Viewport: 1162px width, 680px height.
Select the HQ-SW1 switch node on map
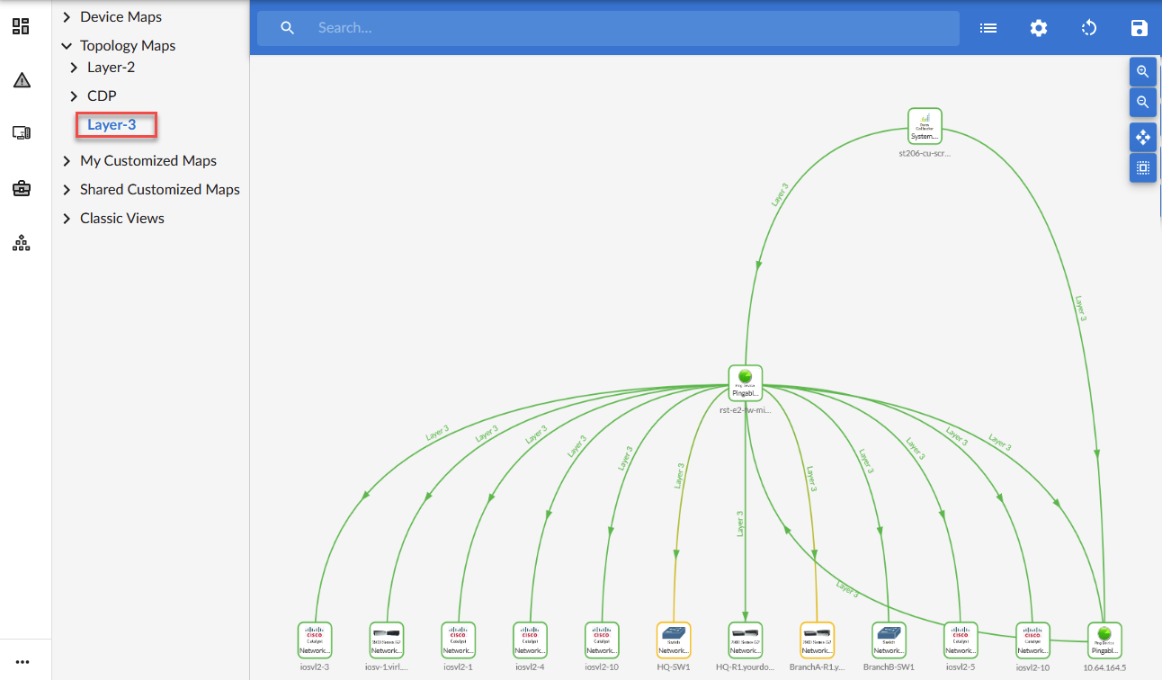pyautogui.click(x=674, y=638)
